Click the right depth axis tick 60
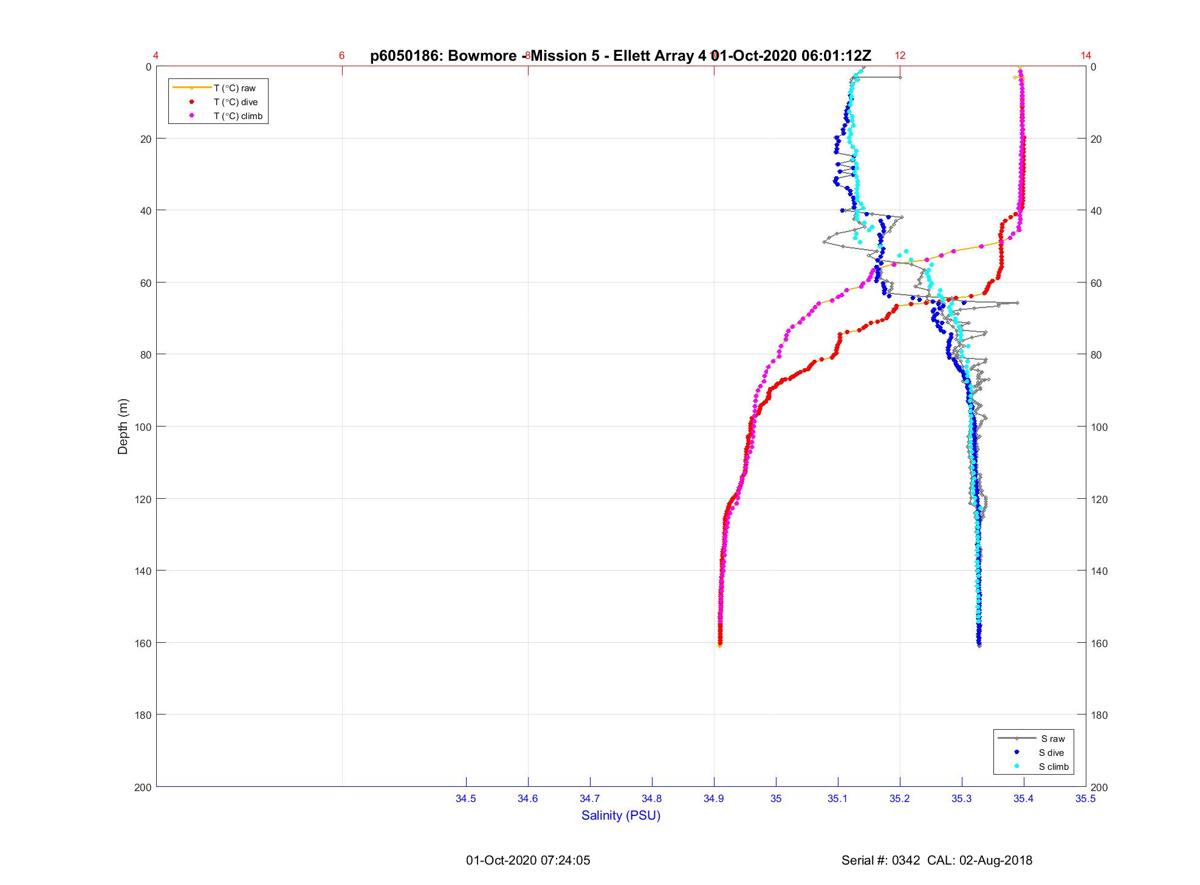The width and height of the screenshot is (1200, 885). tap(1097, 283)
